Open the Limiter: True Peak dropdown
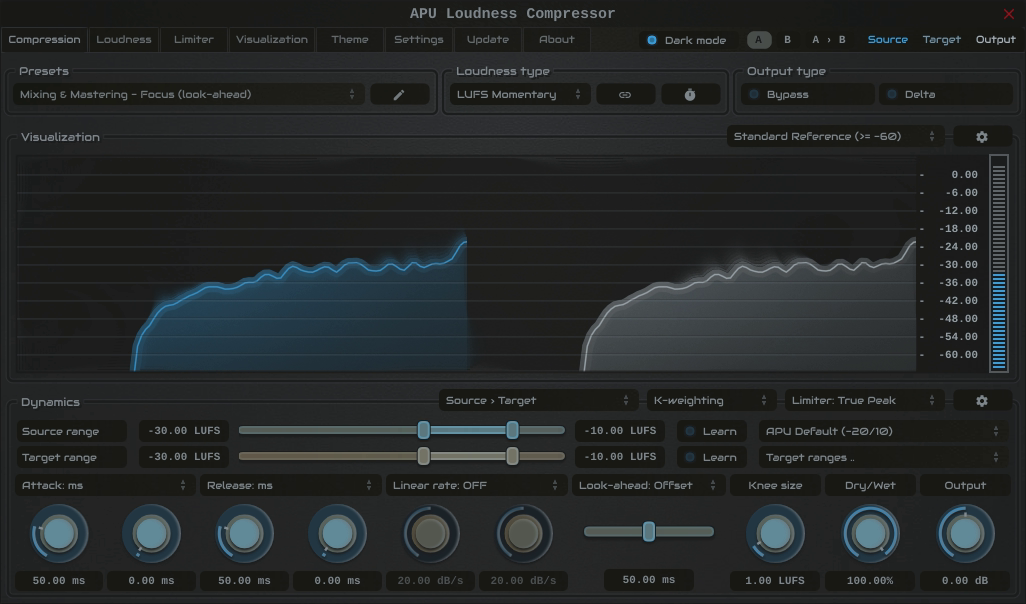Image resolution: width=1026 pixels, height=604 pixels. tap(864, 400)
